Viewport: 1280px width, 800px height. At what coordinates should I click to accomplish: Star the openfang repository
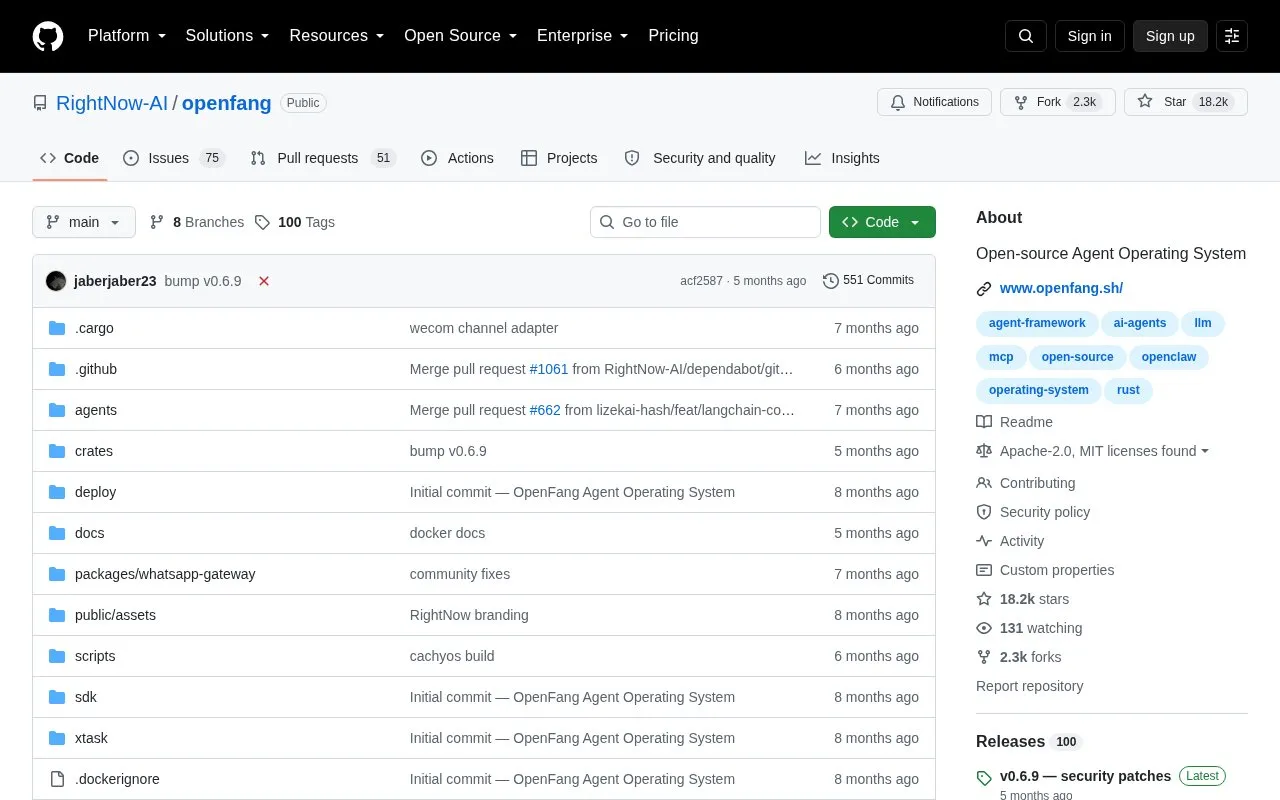(1186, 102)
